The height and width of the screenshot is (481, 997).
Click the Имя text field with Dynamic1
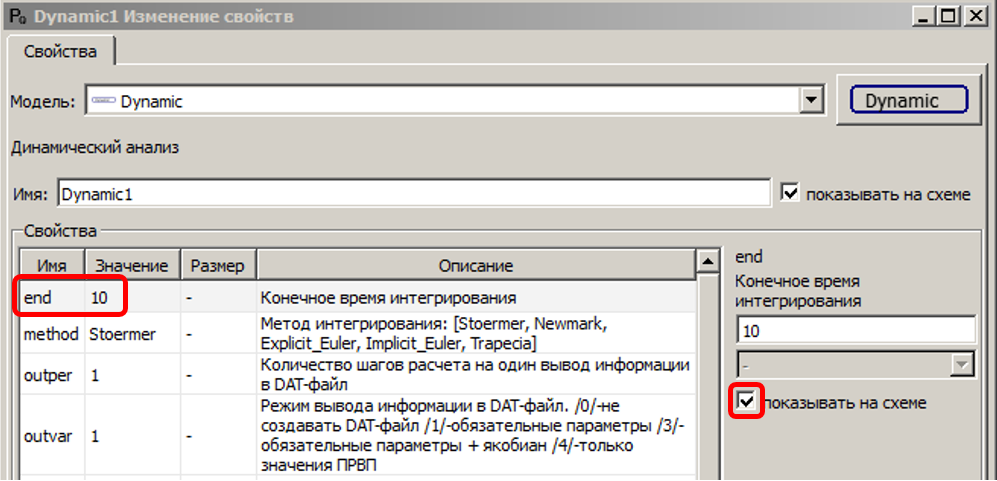pyautogui.click(x=413, y=194)
